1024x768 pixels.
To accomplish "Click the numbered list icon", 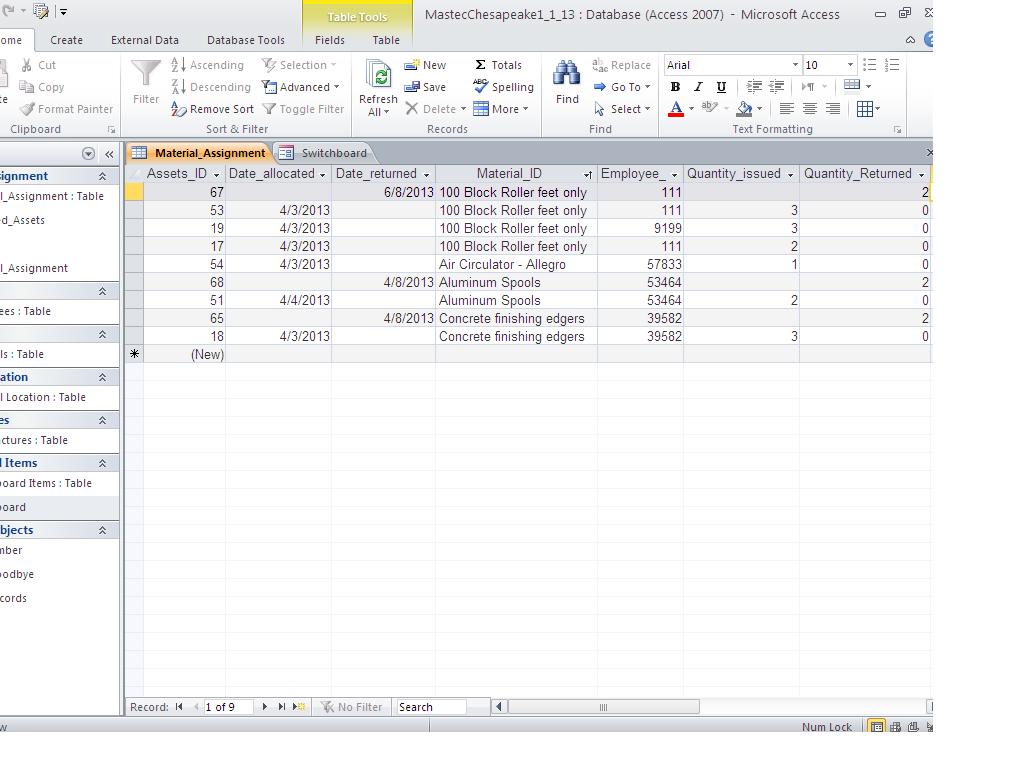I will tap(892, 65).
